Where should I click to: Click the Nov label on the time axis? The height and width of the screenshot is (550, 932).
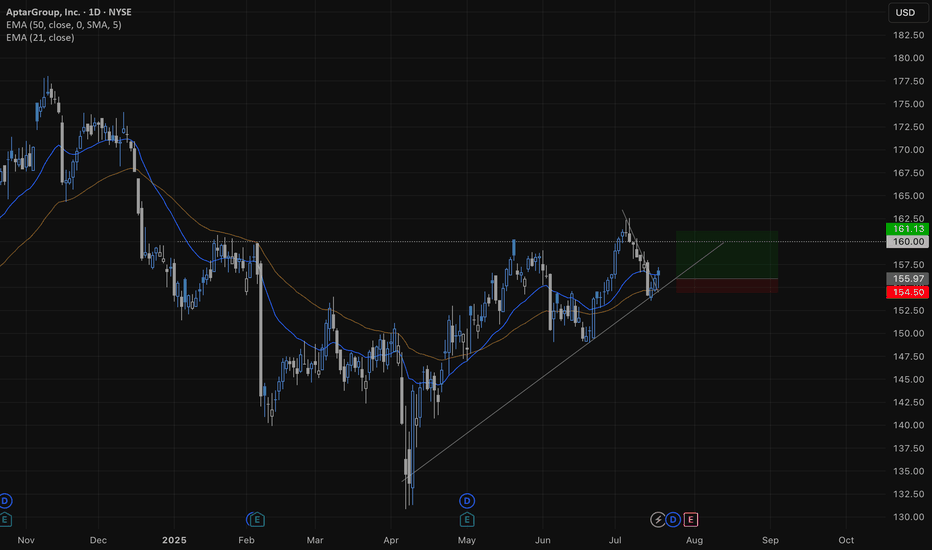[x=26, y=540]
